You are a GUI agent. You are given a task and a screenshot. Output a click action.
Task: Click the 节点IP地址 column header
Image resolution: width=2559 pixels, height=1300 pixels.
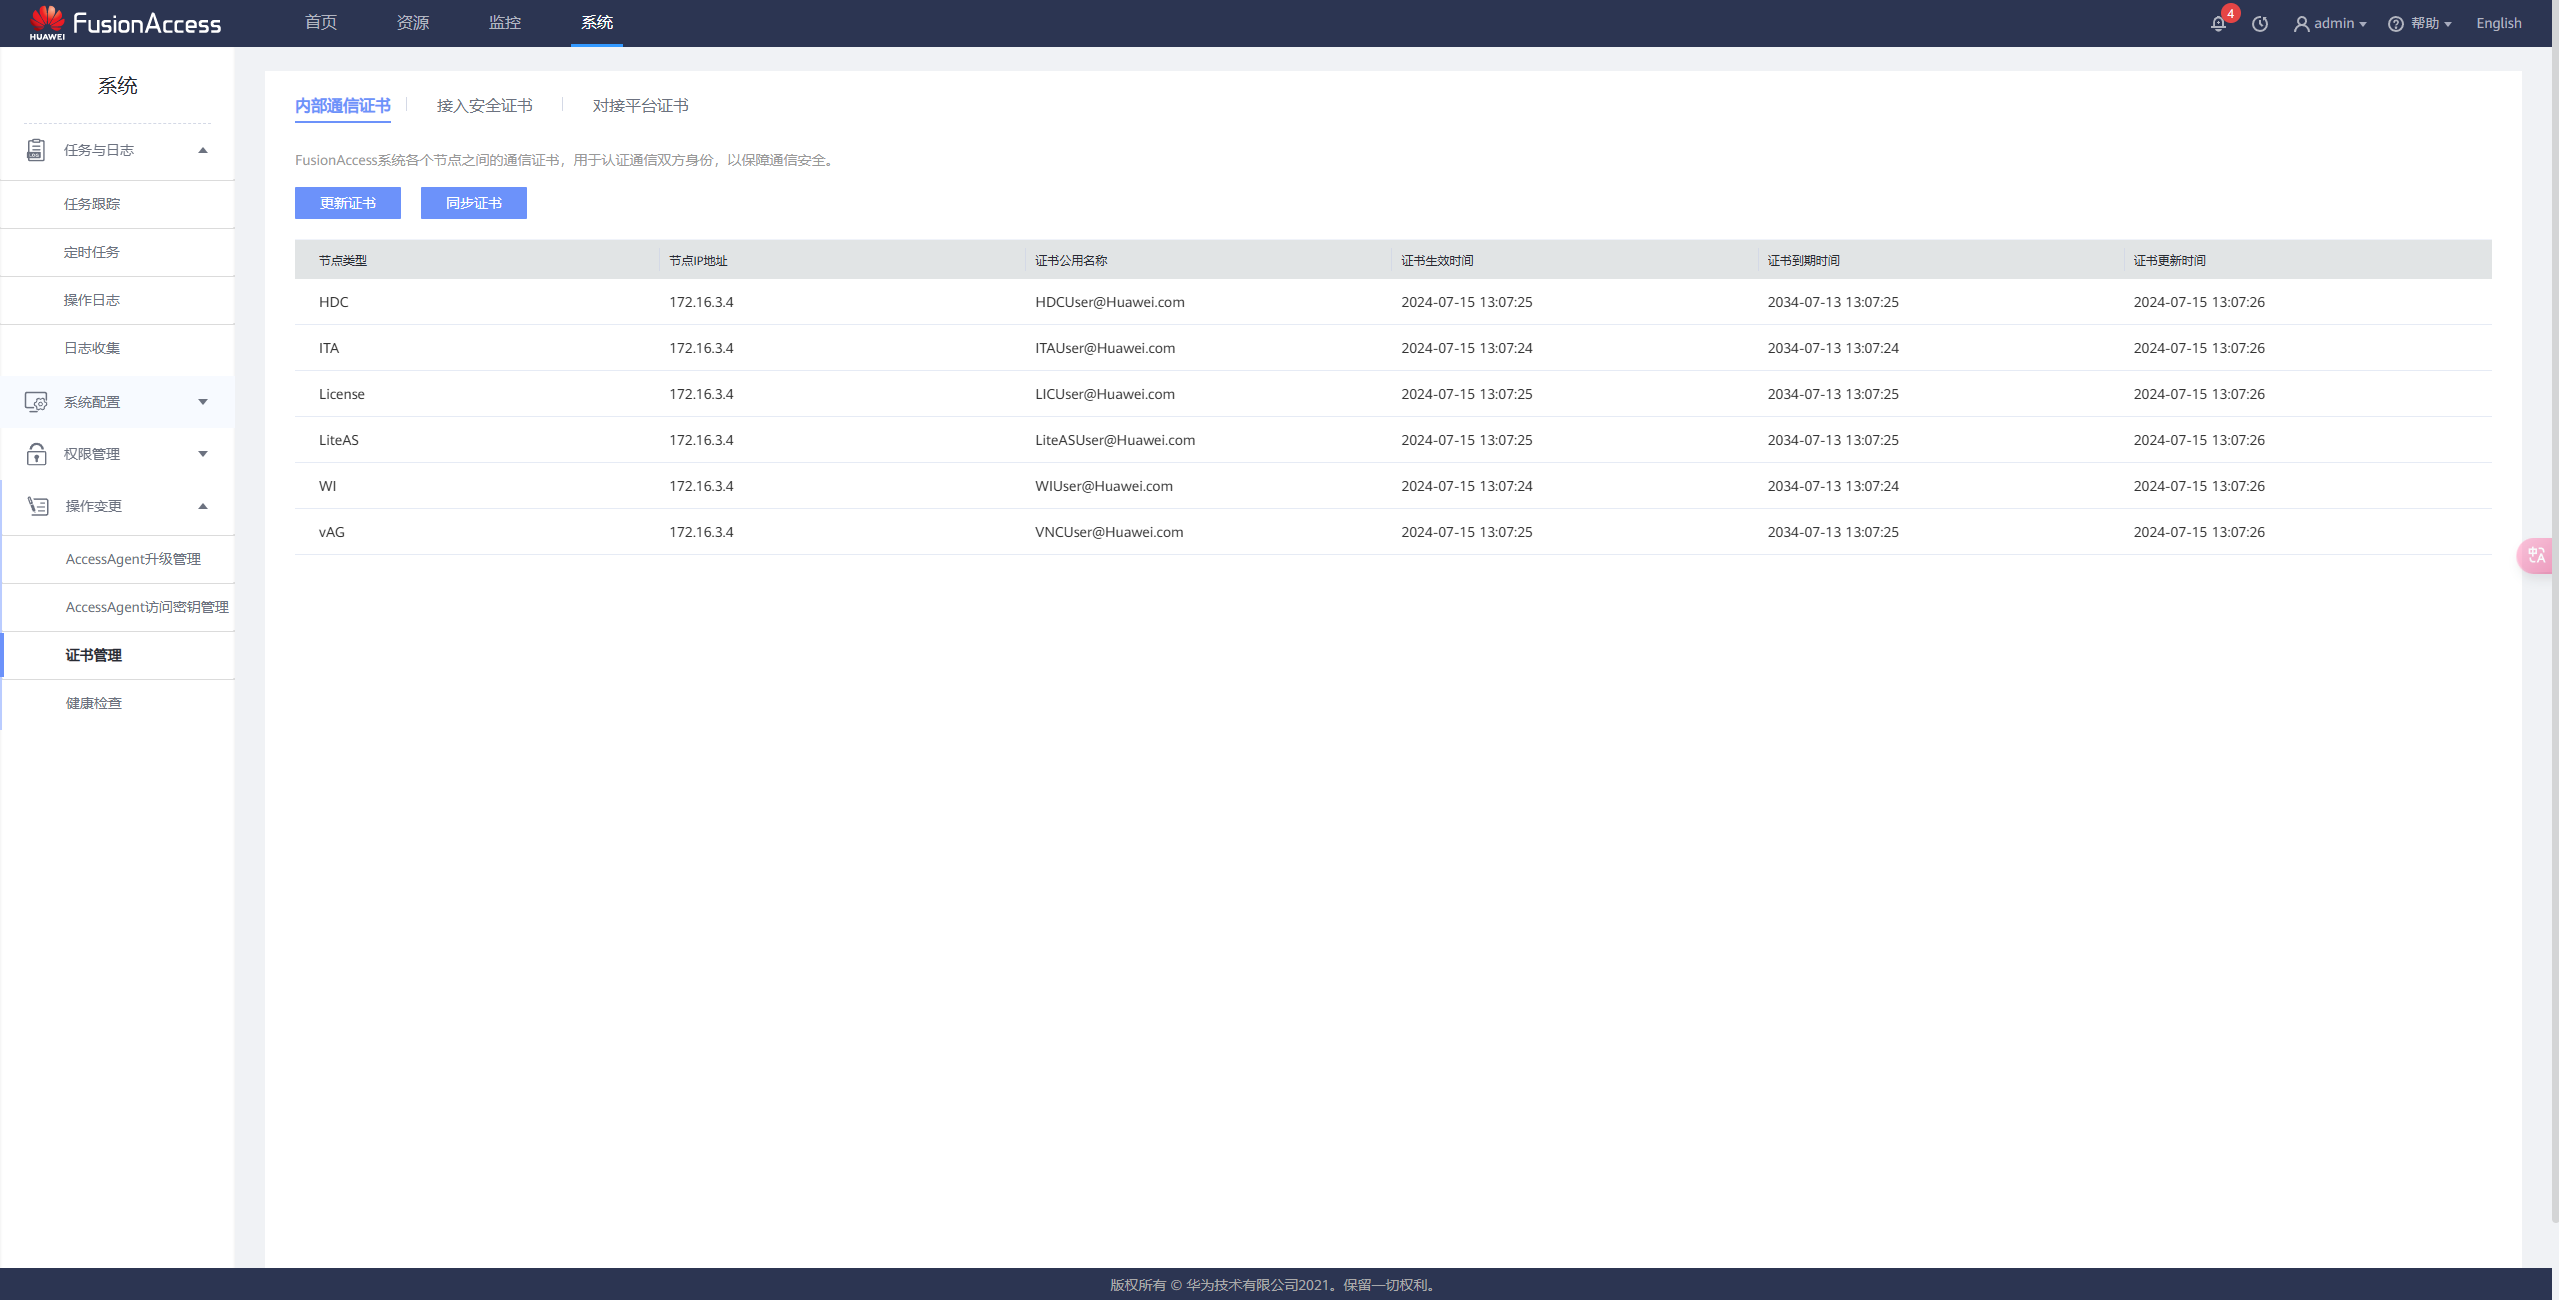coord(698,261)
